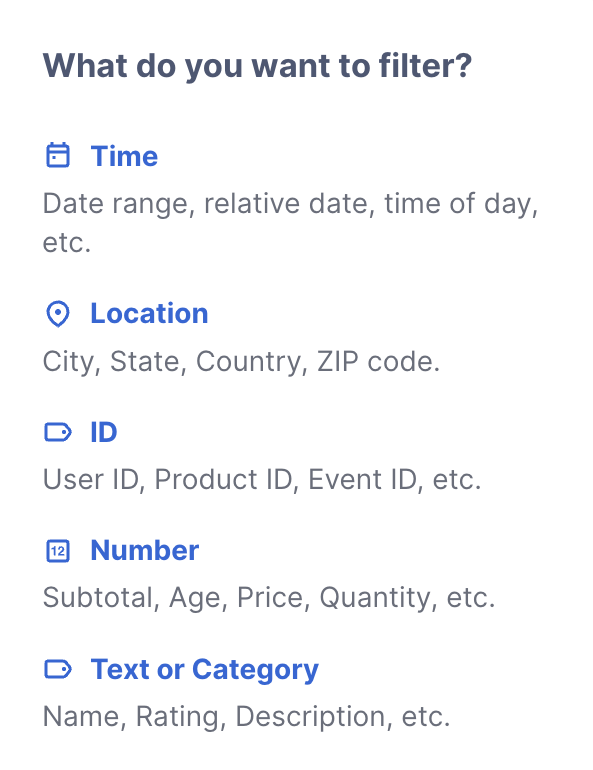Click 'Event ID' in the ID description
Image resolution: width=593 pixels, height=770 pixels.
coord(362,480)
